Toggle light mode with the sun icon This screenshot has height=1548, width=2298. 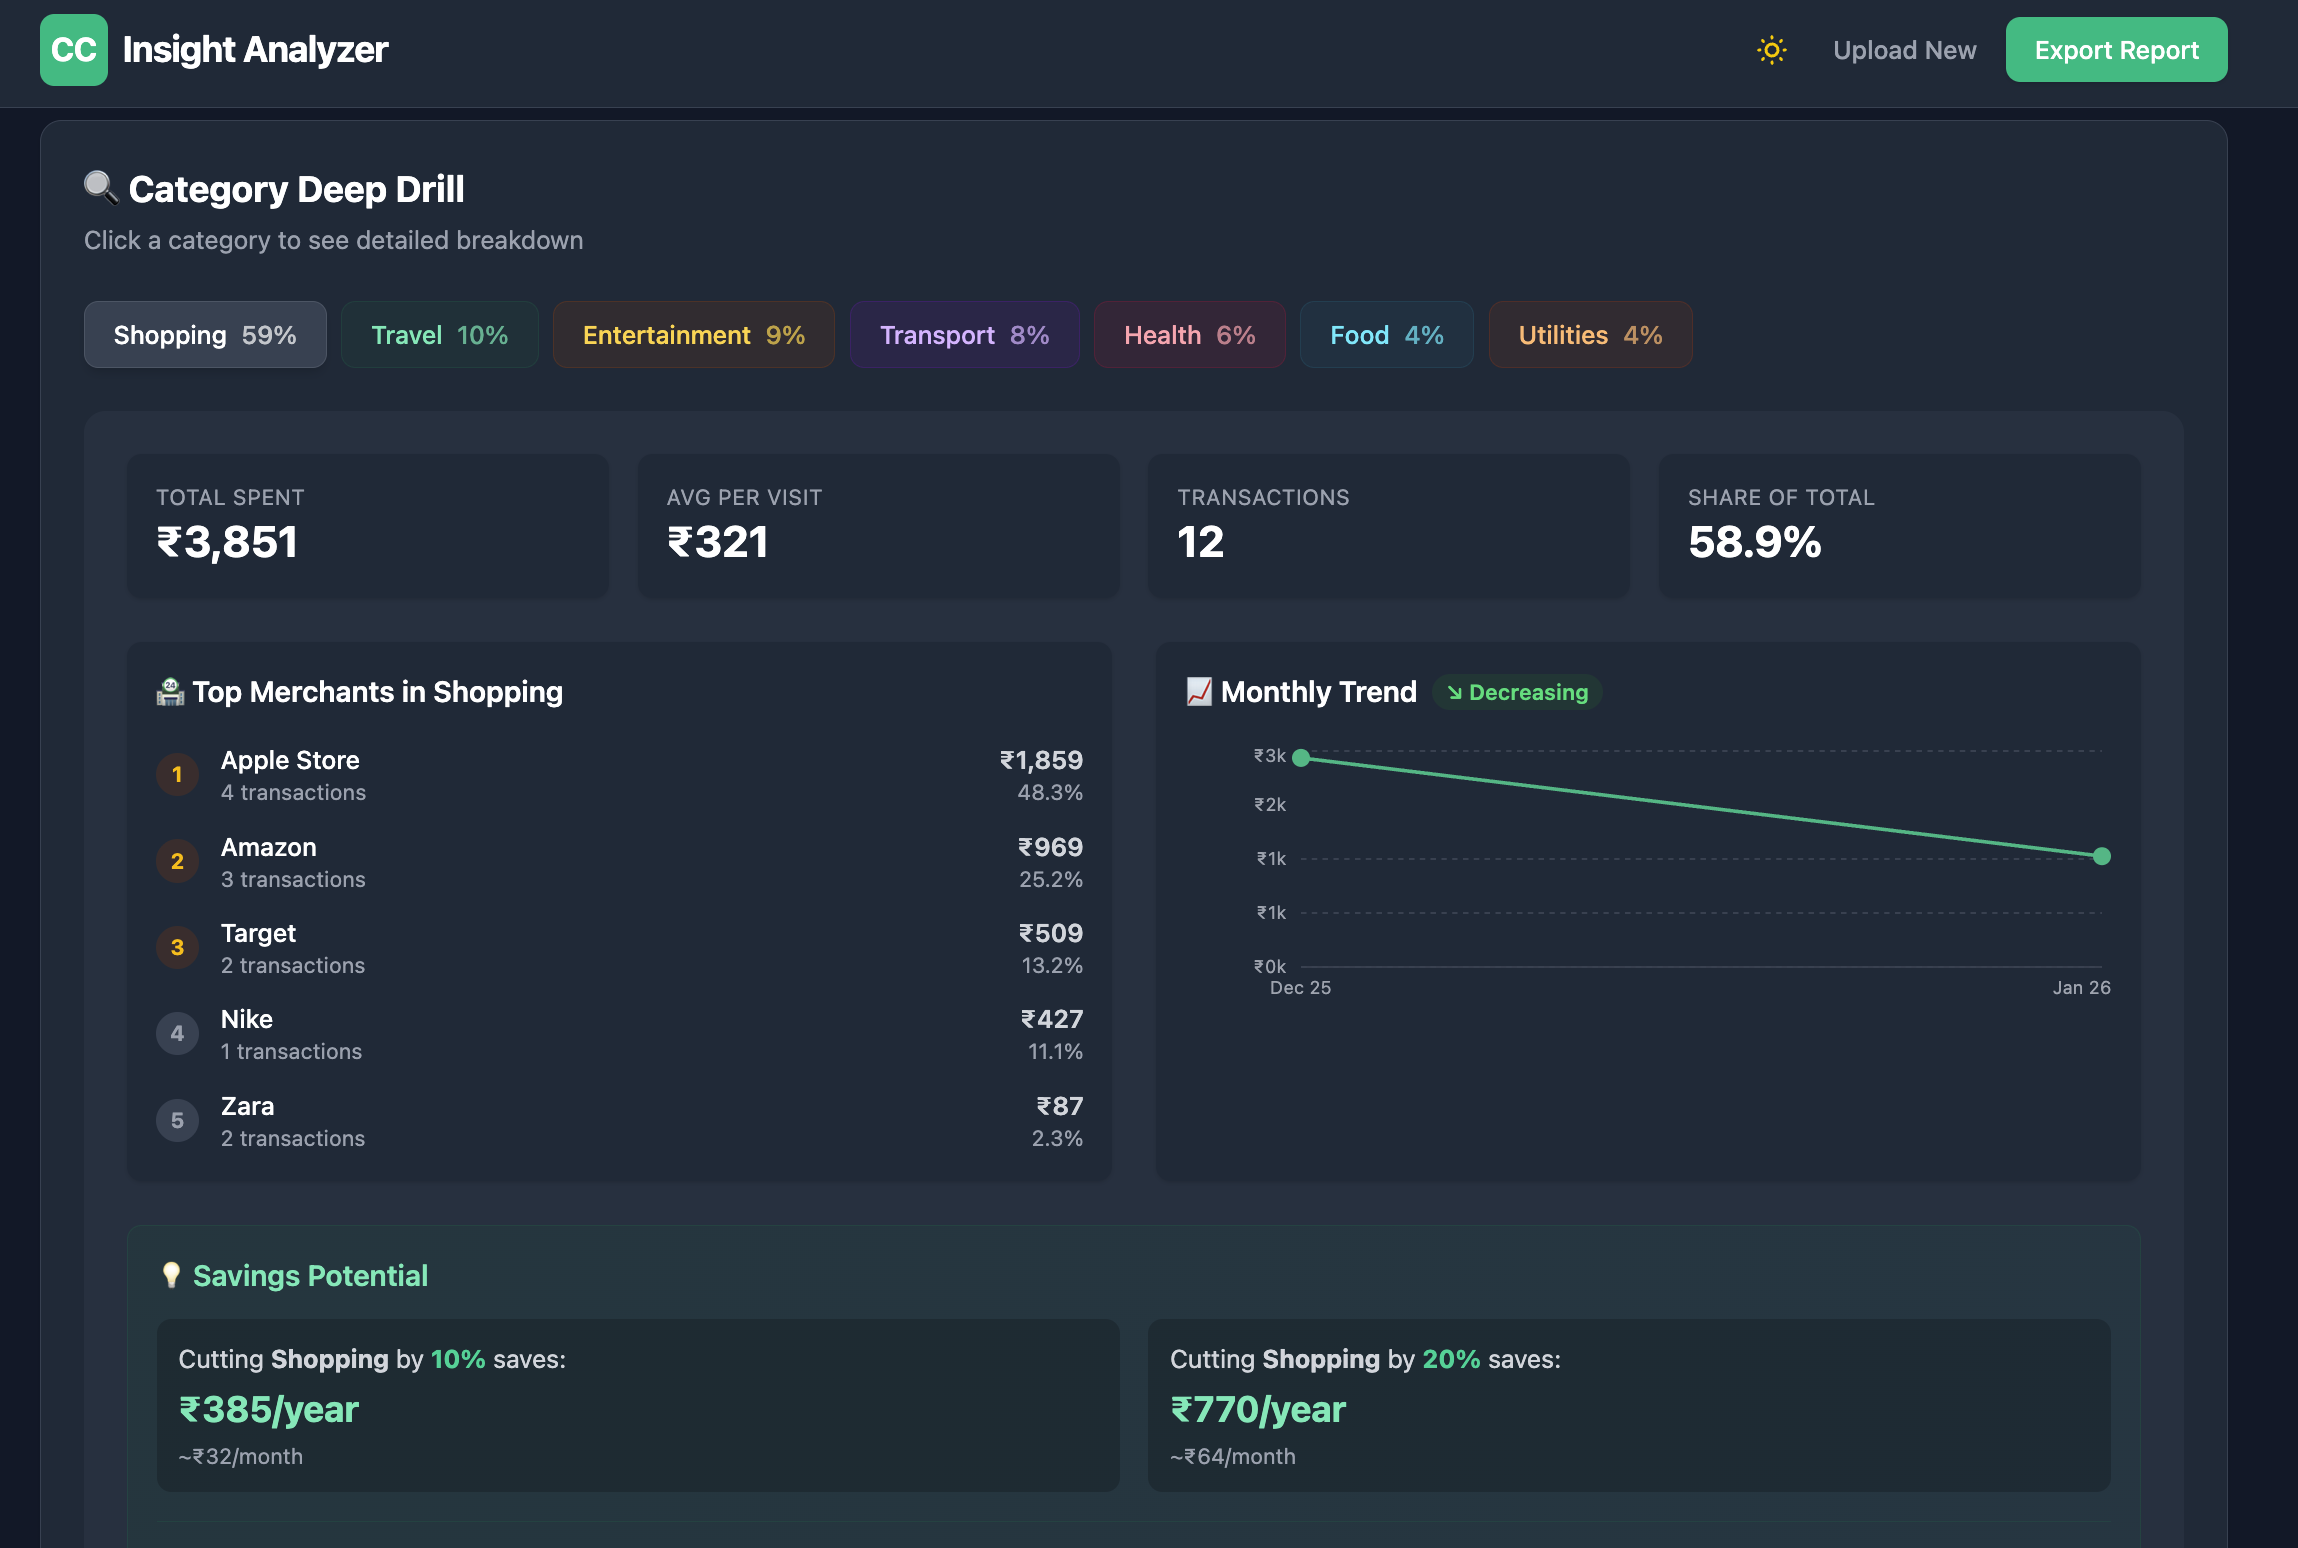1772,49
